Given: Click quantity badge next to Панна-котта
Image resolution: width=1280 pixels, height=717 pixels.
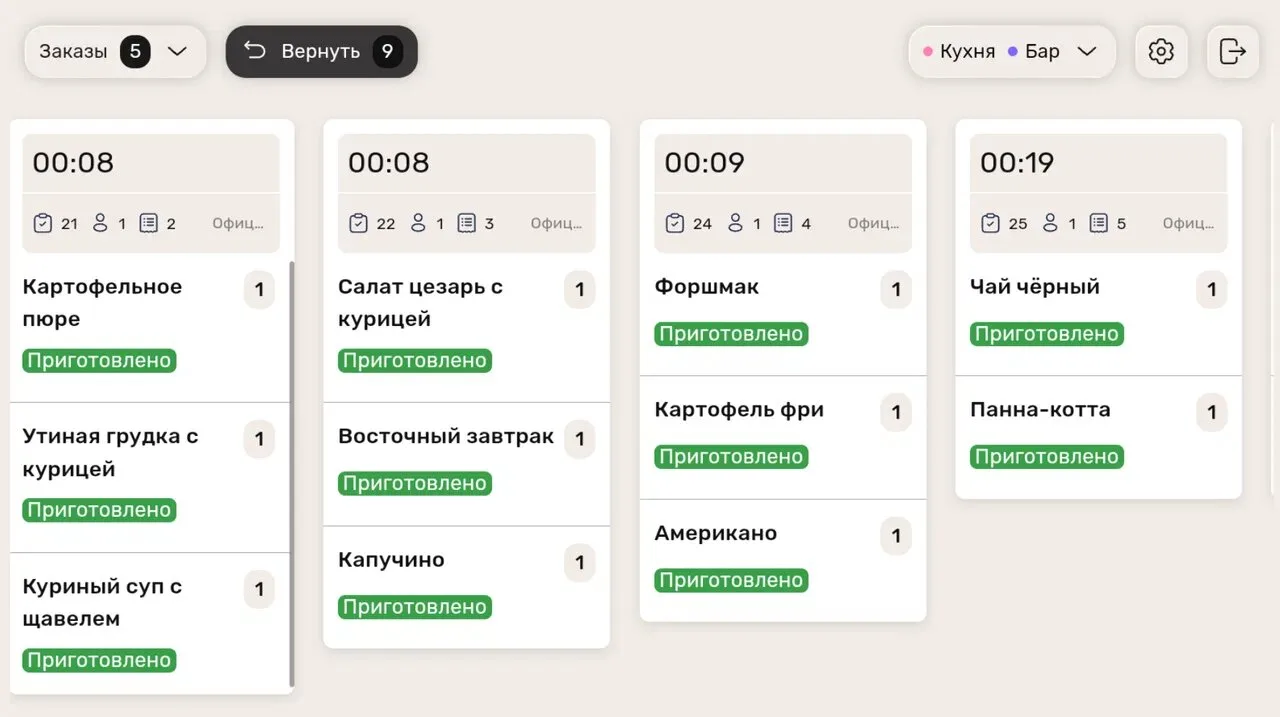Looking at the screenshot, I should [1212, 413].
